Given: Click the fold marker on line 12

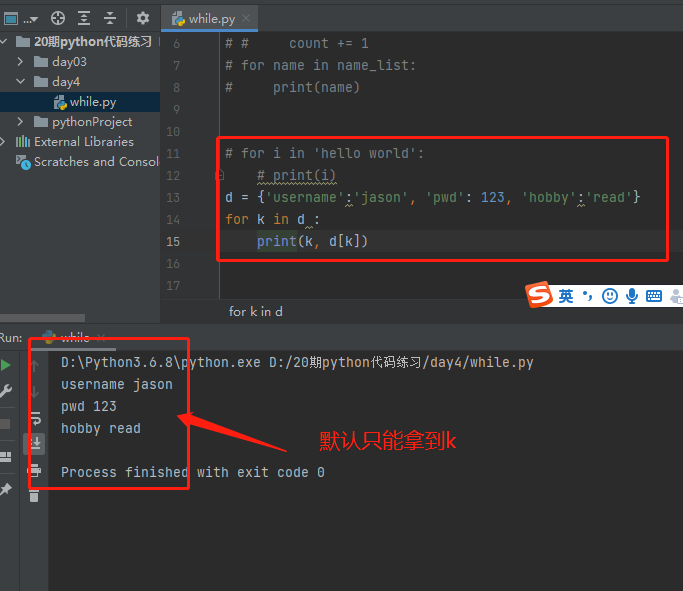Looking at the screenshot, I should (x=220, y=175).
